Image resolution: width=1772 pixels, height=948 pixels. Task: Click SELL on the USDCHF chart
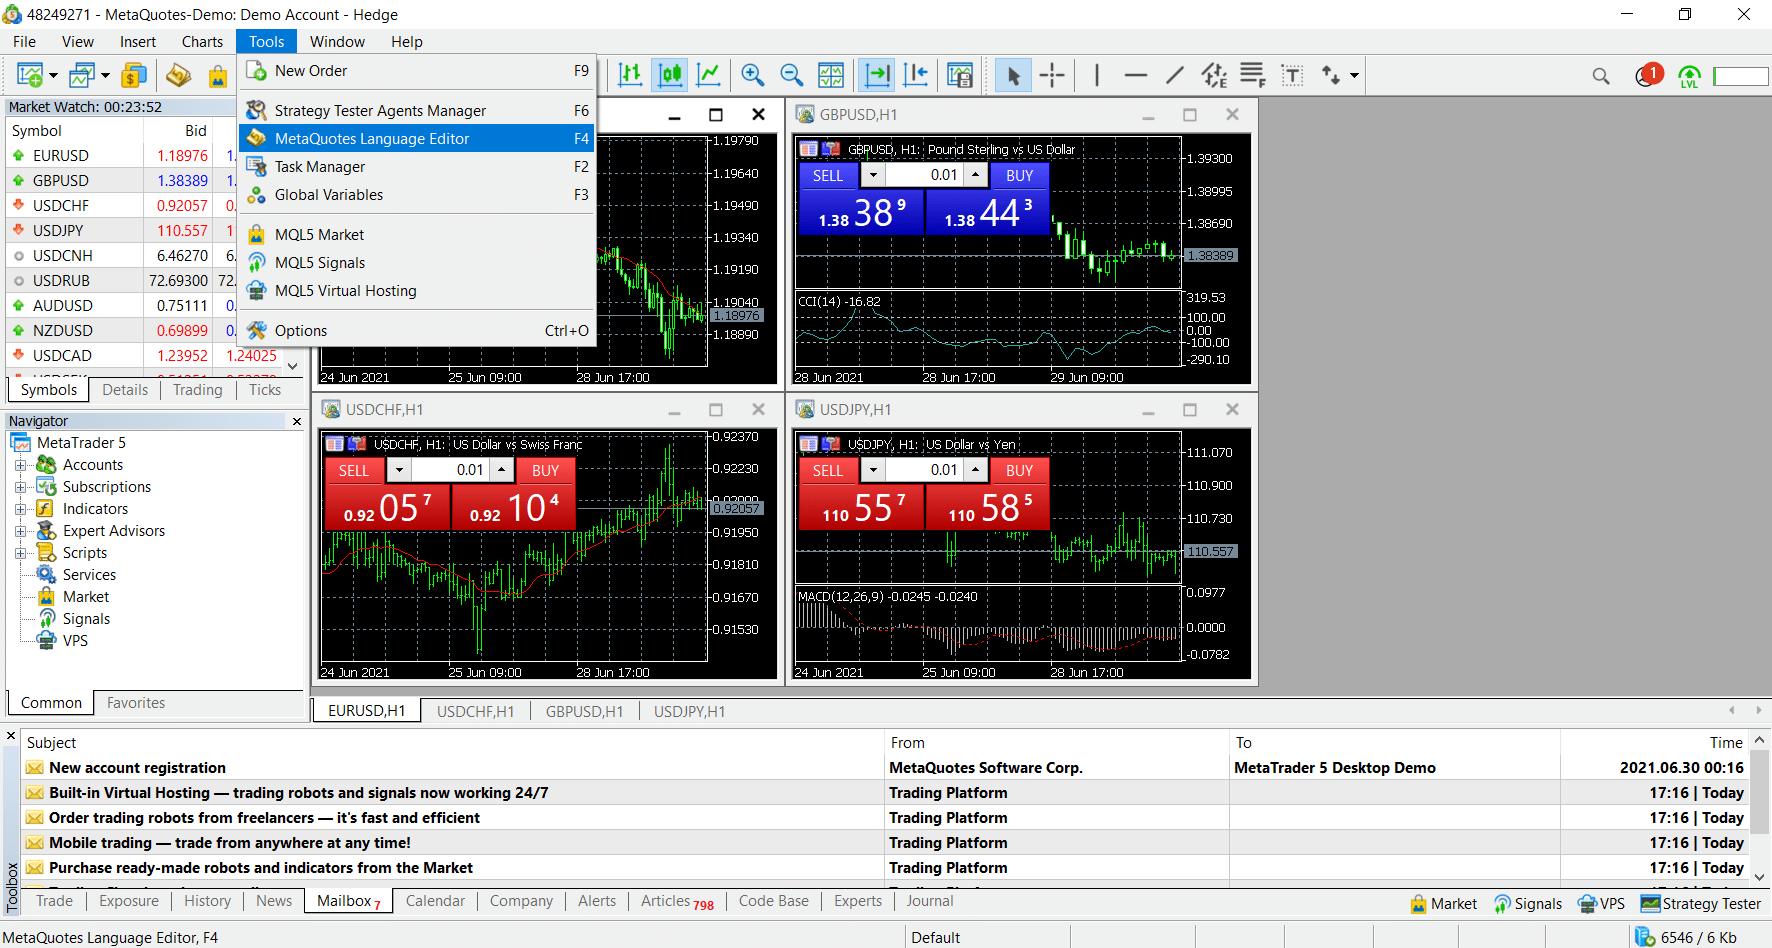(354, 471)
